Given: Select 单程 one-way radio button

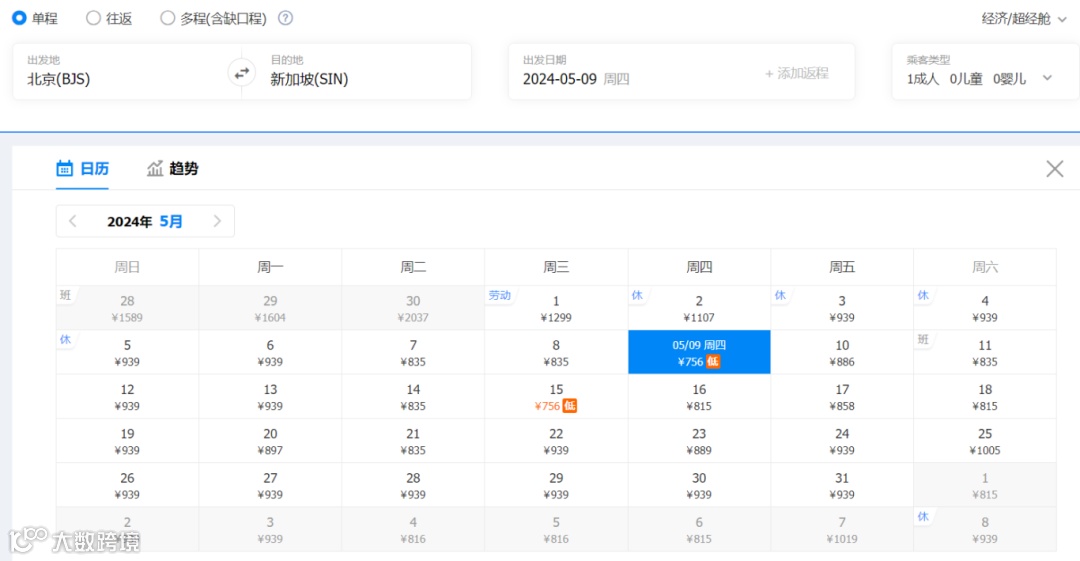Looking at the screenshot, I should click(19, 18).
